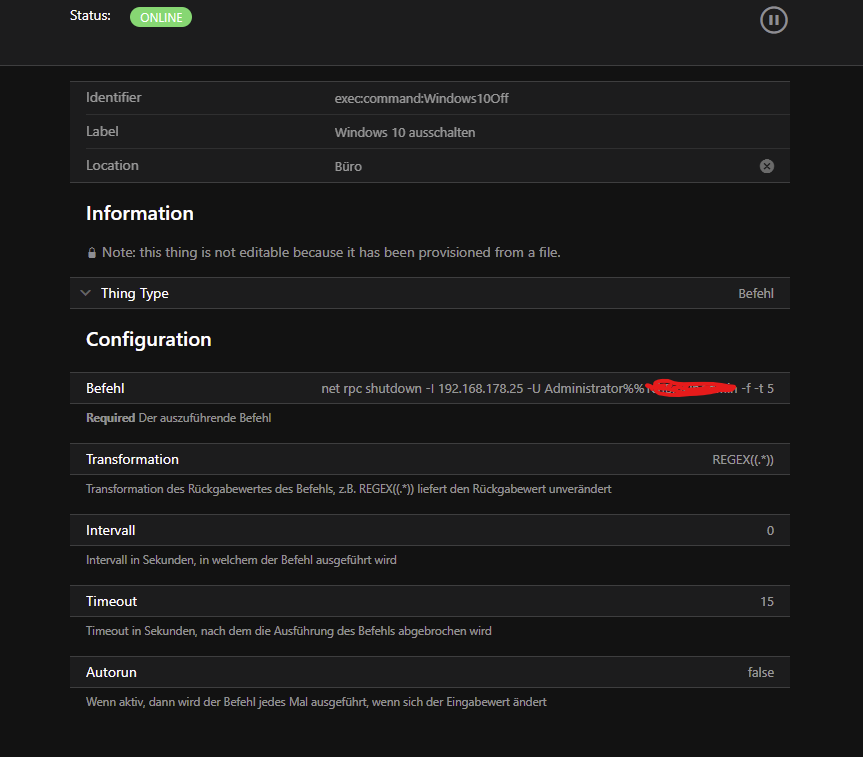
Task: Click the Information section heading
Action: click(x=140, y=213)
